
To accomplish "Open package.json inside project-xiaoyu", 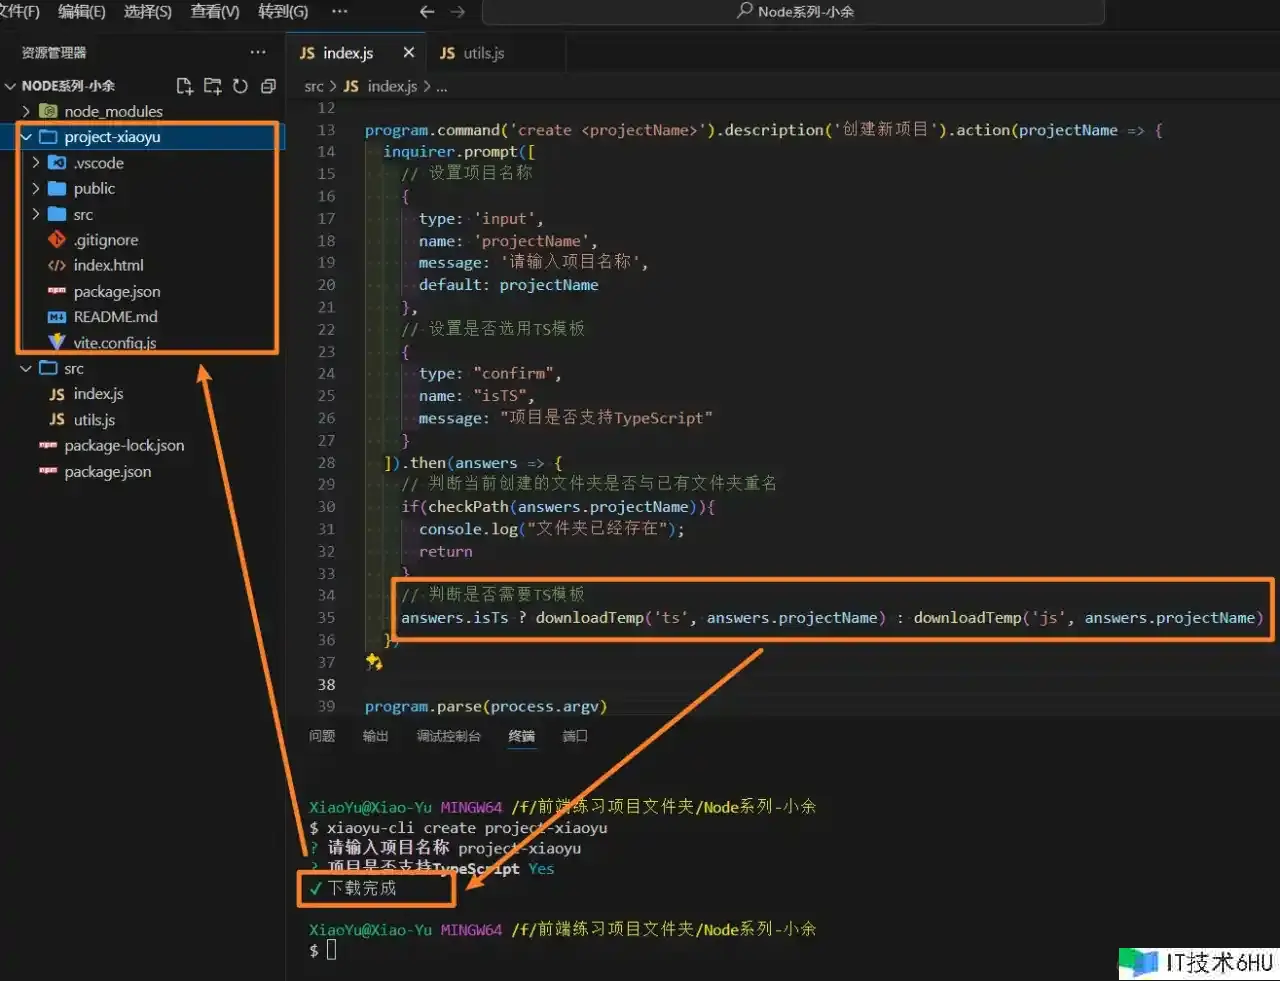I will [x=117, y=291].
